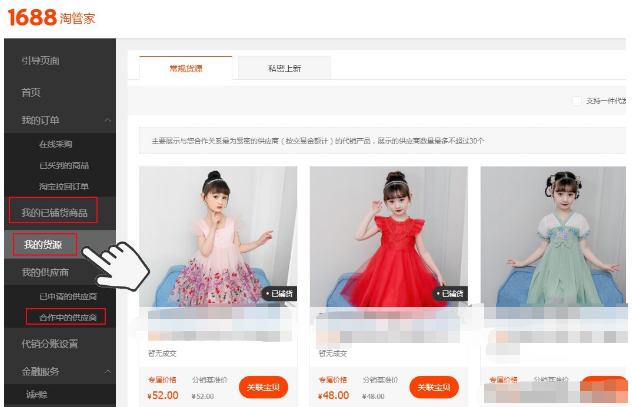632x407 pixels.
Task: Select 我的货源 in sidebar
Action: point(44,244)
